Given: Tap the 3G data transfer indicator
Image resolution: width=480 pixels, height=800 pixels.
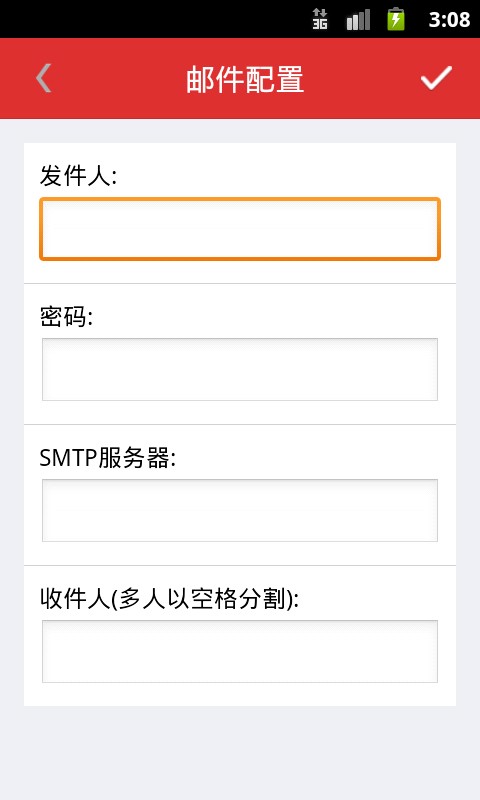Looking at the screenshot, I should [320, 19].
